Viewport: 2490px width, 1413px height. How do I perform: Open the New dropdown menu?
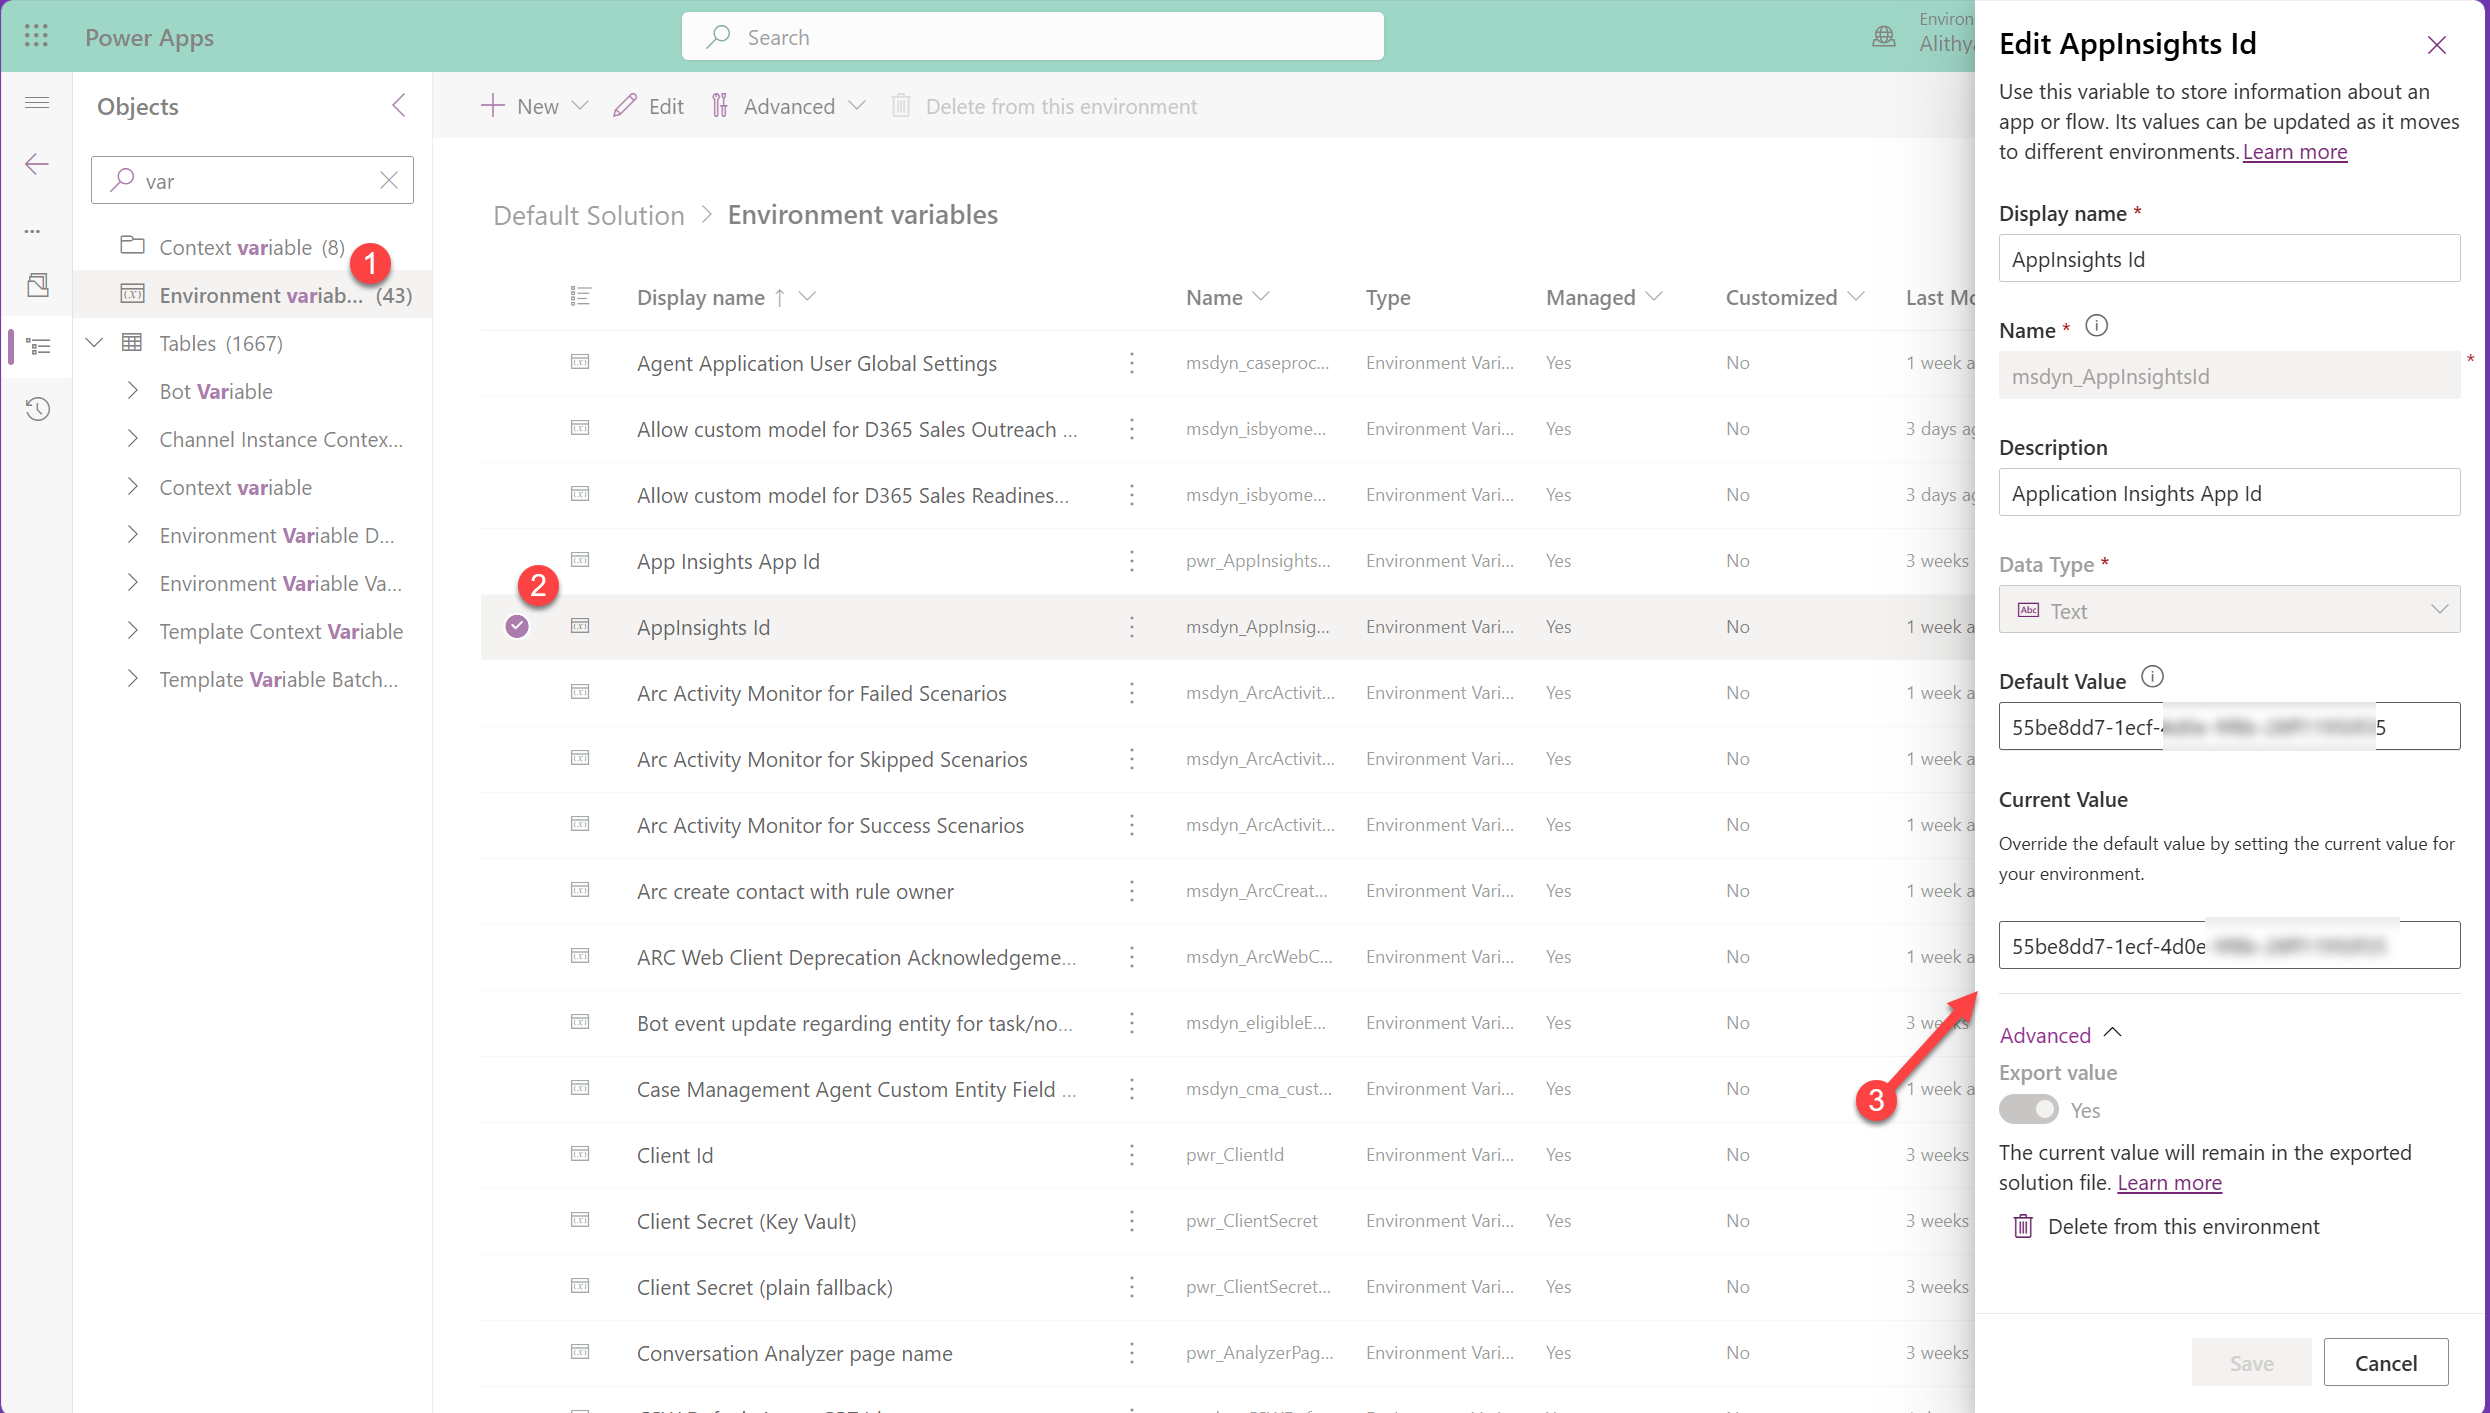tap(534, 106)
